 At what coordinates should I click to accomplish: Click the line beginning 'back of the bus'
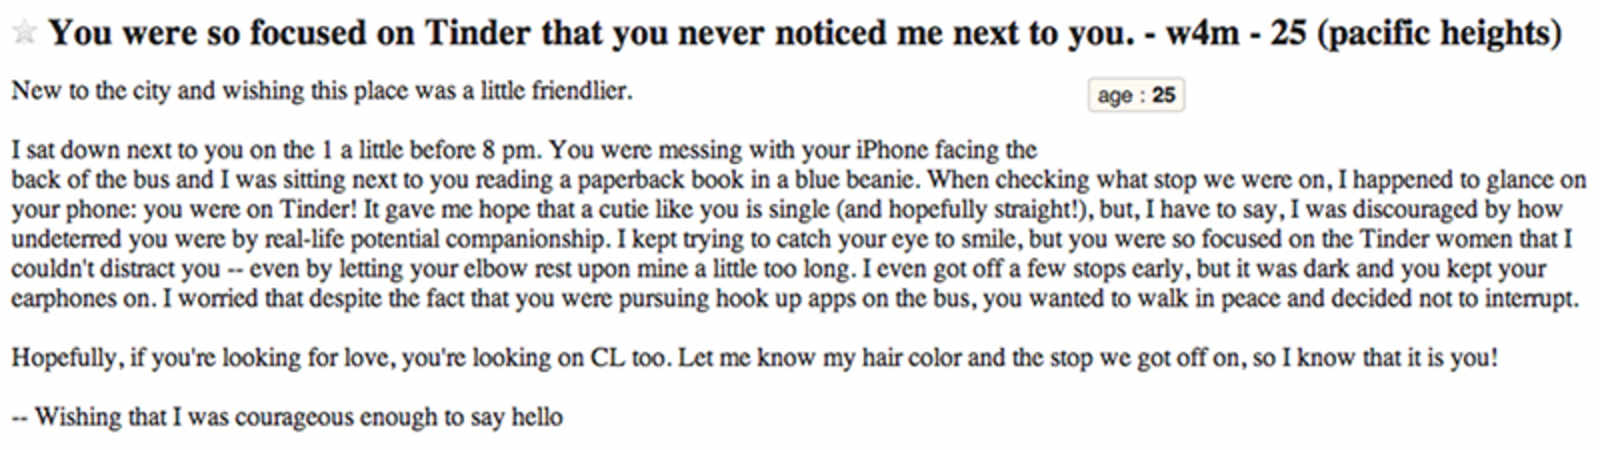[x=798, y=180]
